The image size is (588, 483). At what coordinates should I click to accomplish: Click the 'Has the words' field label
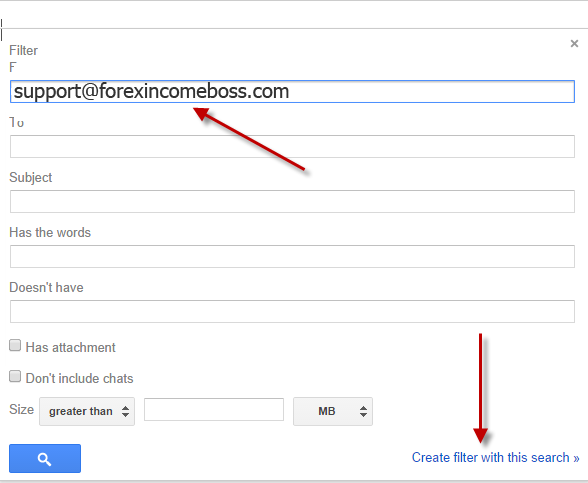50,232
